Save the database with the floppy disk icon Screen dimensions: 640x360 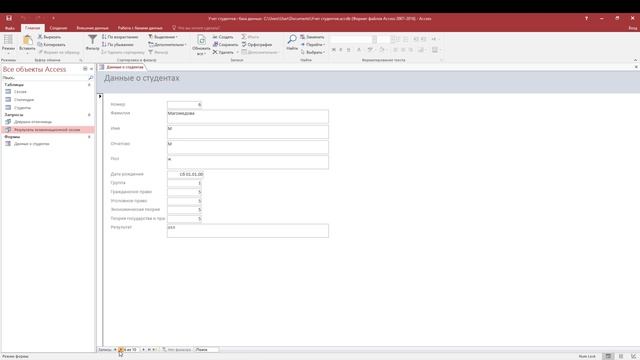click(x=9, y=18)
